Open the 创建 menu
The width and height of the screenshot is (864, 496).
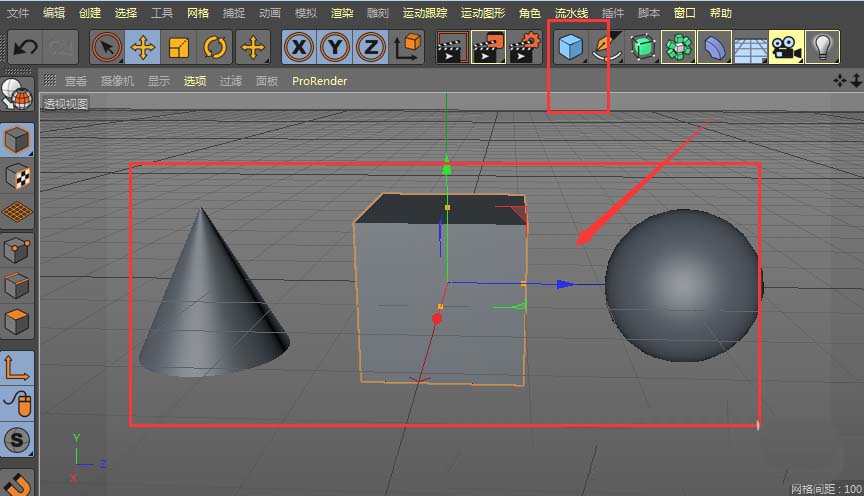pyautogui.click(x=90, y=13)
